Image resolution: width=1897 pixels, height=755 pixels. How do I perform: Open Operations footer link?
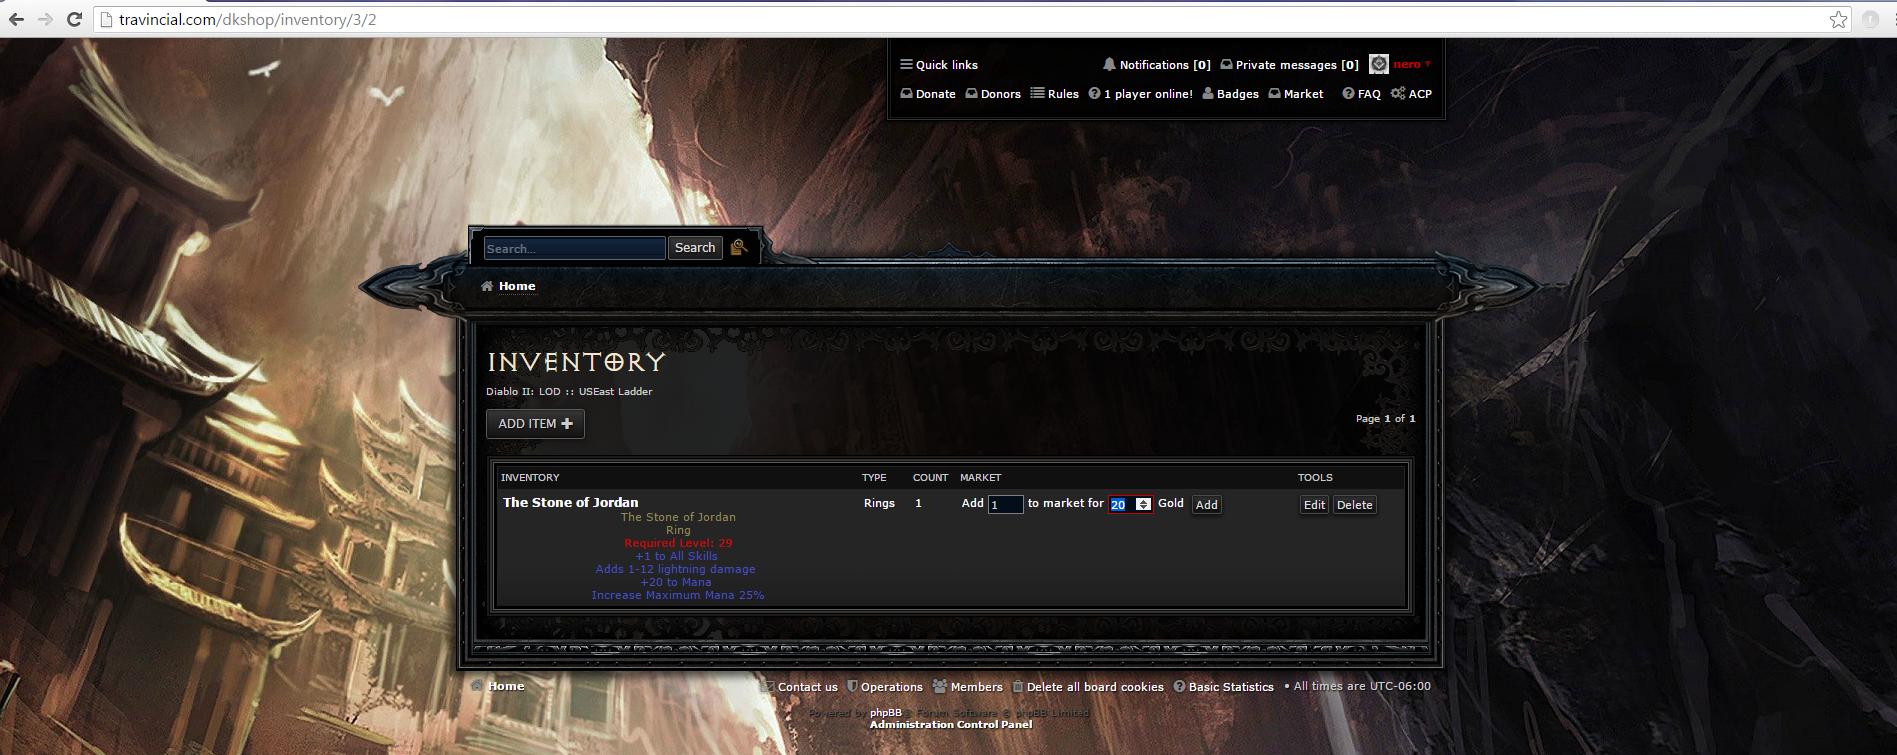892,687
